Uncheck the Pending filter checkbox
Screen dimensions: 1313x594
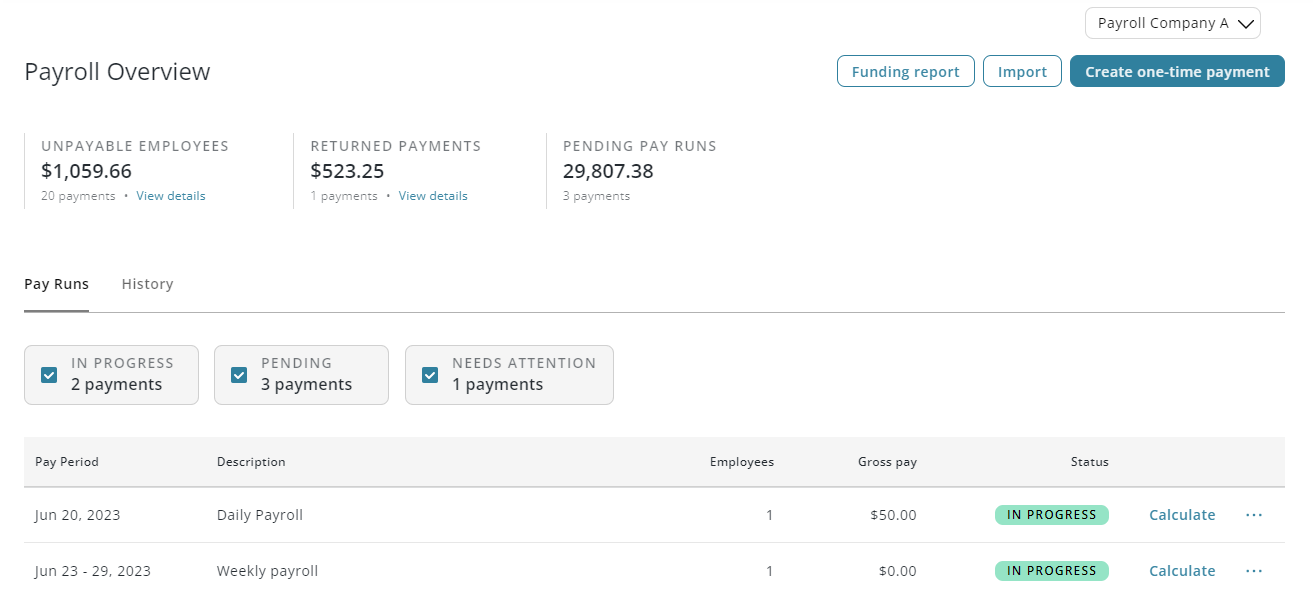point(239,375)
